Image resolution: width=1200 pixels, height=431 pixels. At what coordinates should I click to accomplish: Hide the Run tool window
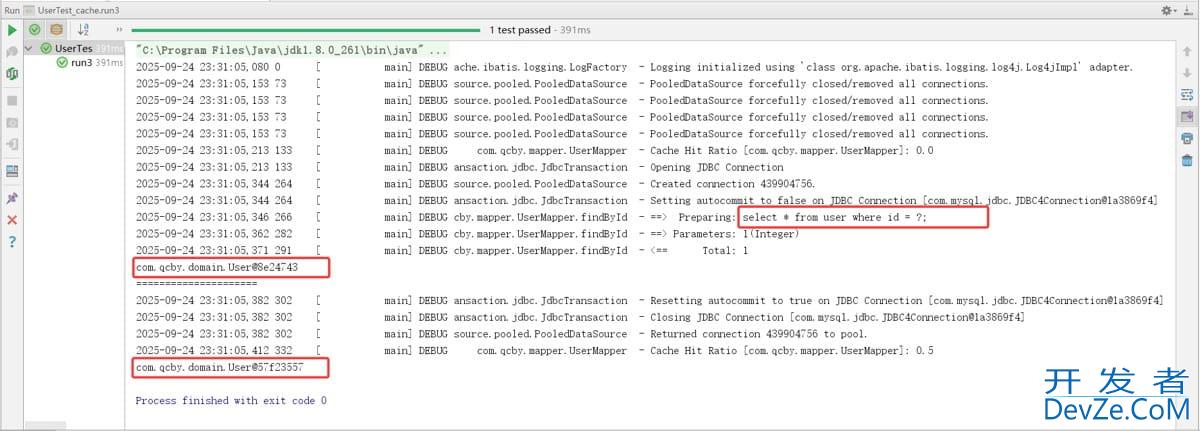(x=1188, y=9)
